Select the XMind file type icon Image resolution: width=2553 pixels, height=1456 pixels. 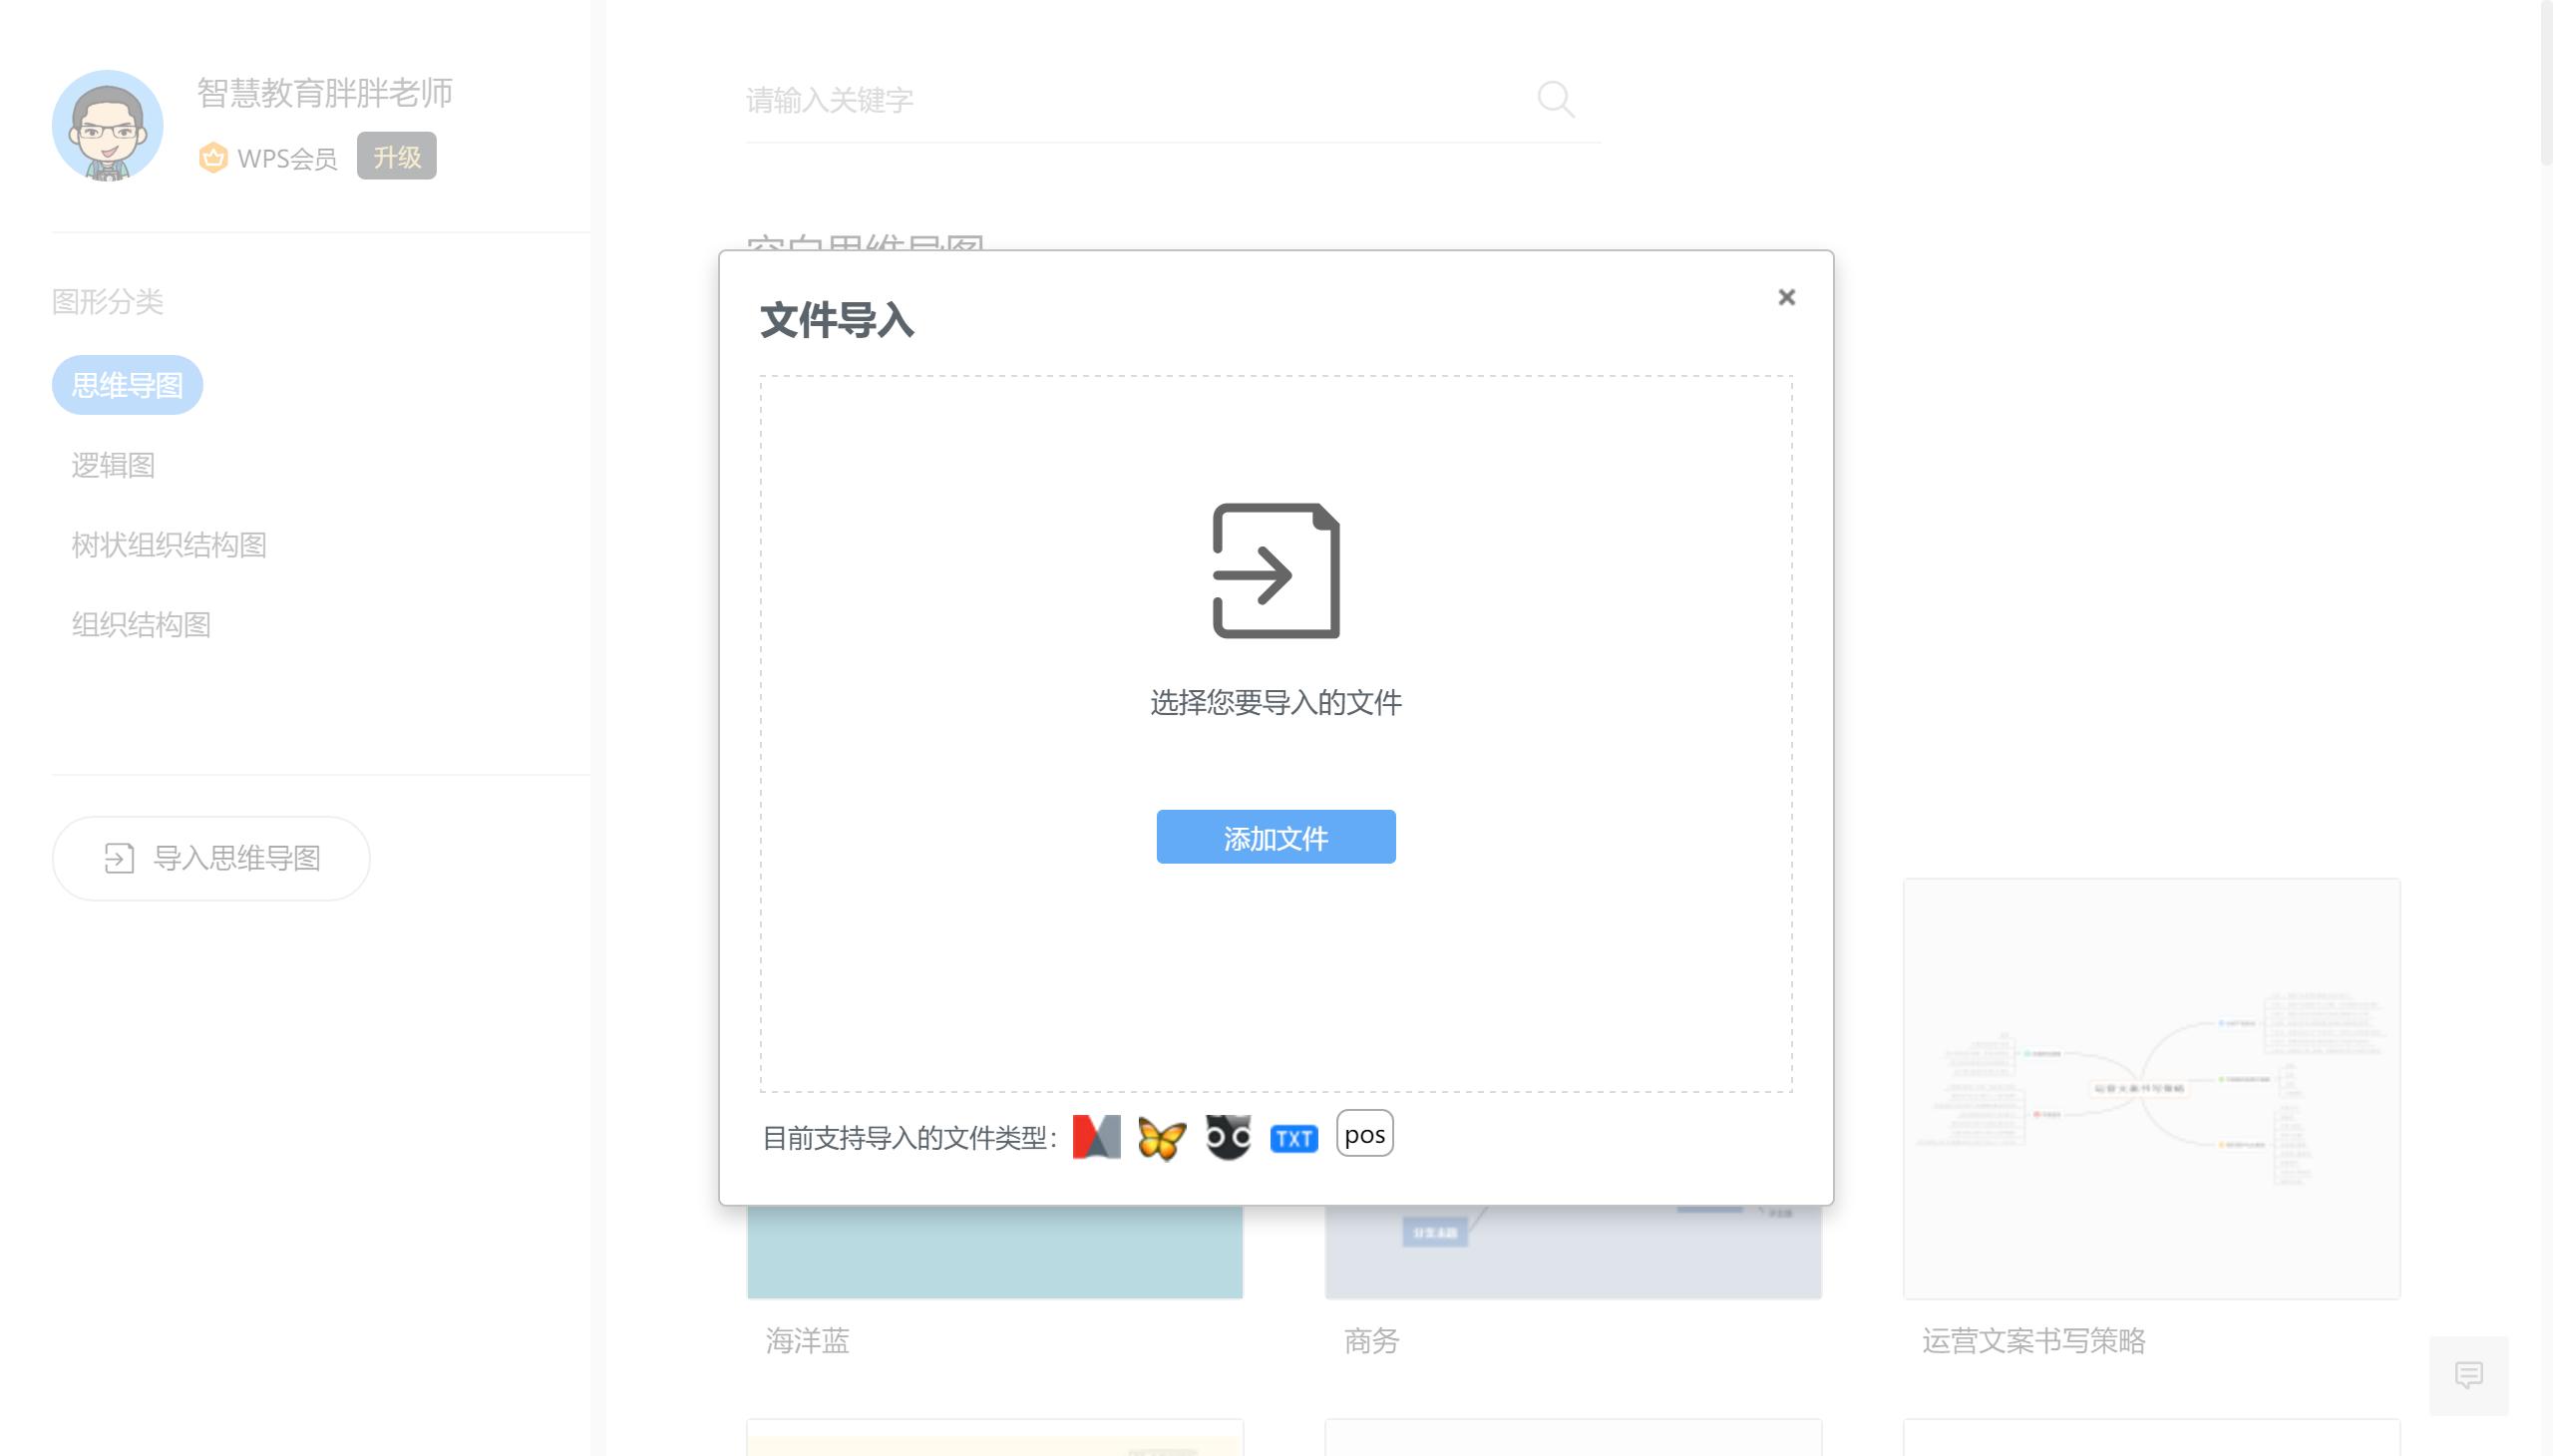[1227, 1137]
